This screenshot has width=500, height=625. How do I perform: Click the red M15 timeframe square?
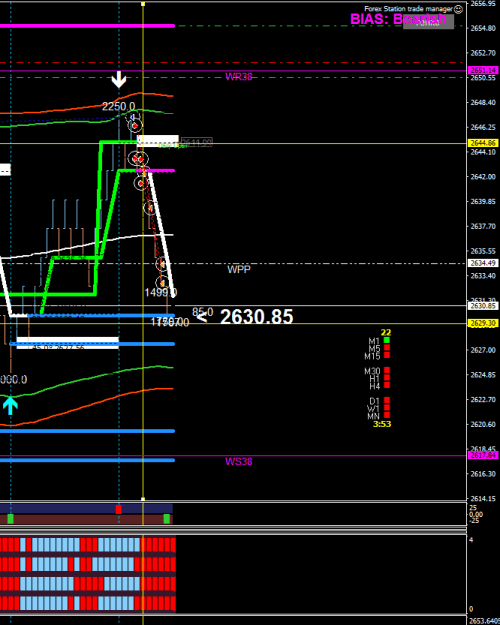(386, 355)
